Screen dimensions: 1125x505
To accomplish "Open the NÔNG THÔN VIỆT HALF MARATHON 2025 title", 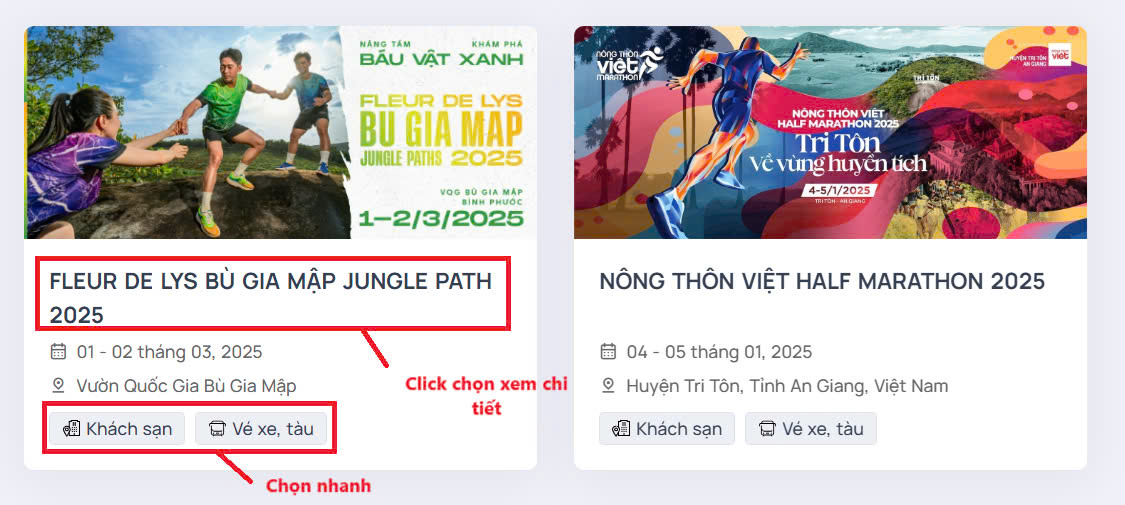I will (x=822, y=281).
